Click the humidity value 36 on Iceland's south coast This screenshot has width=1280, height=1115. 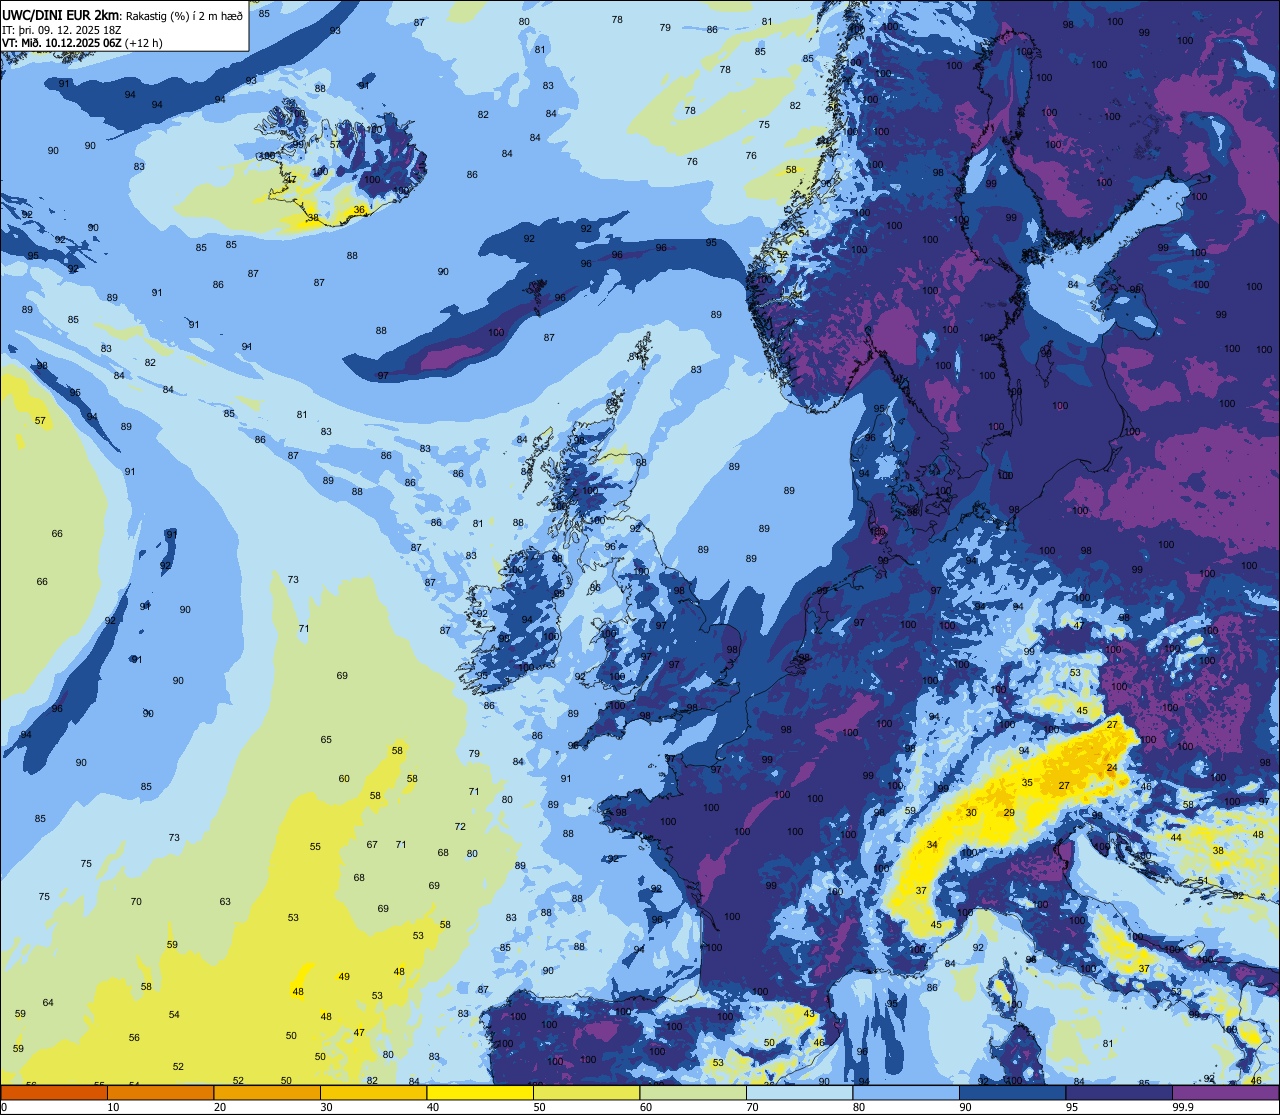click(x=360, y=210)
